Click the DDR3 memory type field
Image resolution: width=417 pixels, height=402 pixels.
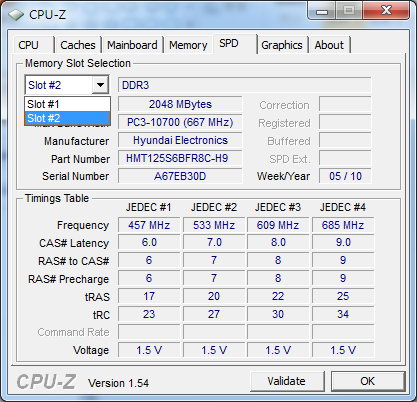(x=245, y=85)
